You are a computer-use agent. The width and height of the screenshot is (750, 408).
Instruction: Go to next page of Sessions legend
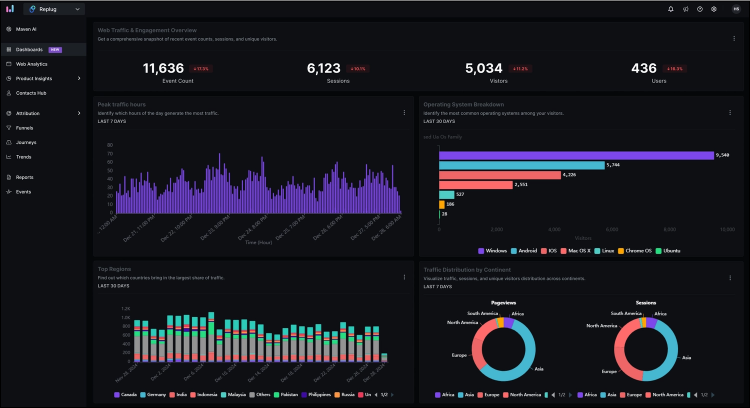(713, 395)
